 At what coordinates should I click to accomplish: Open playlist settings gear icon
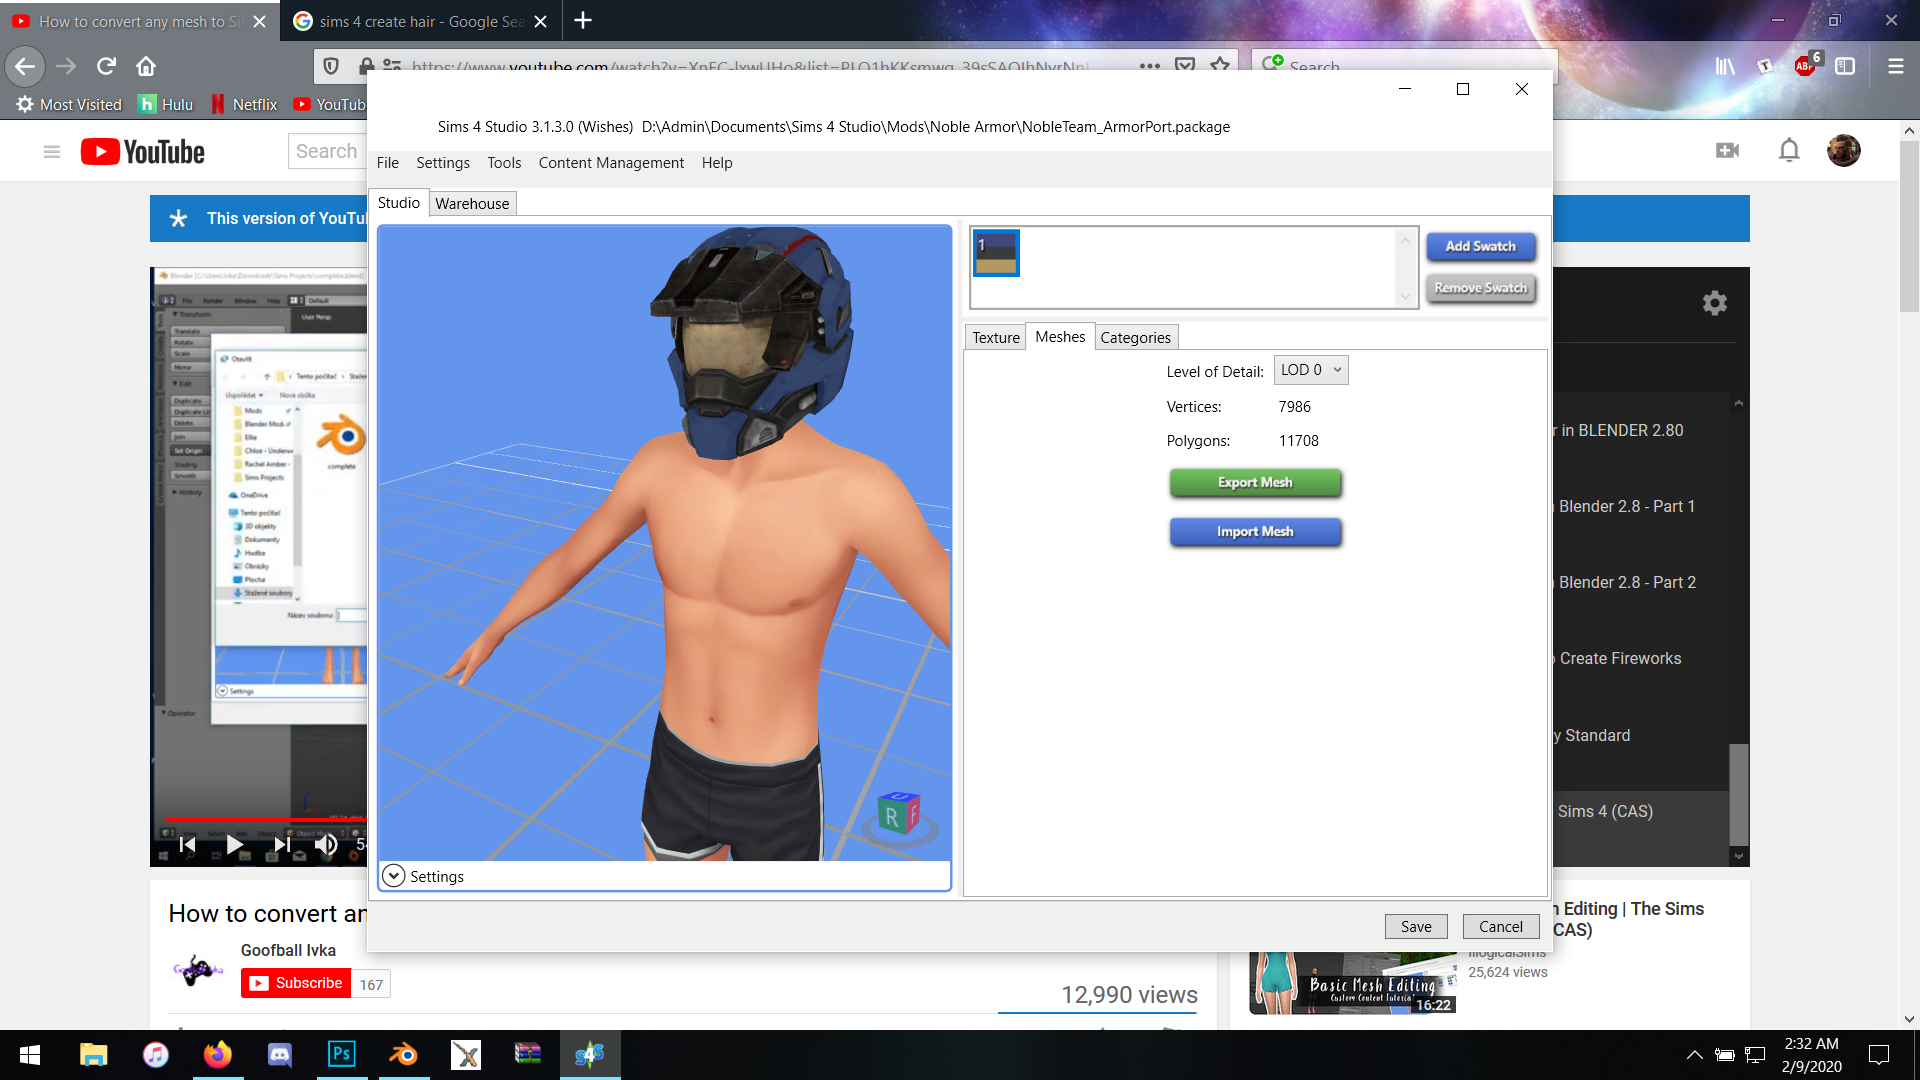(1715, 303)
